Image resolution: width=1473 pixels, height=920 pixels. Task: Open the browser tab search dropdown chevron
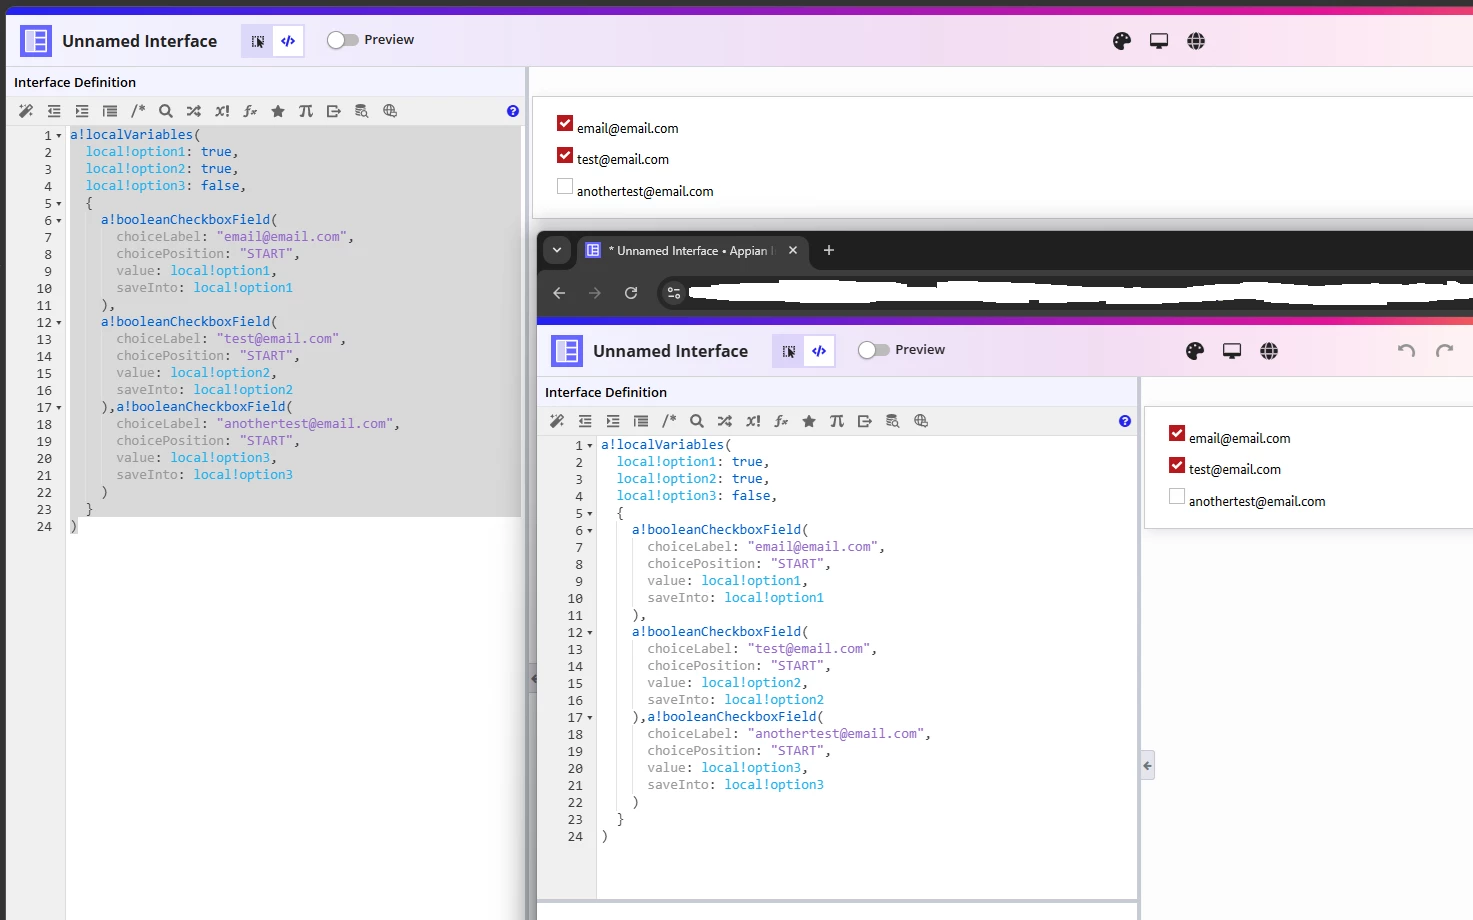[x=557, y=250]
